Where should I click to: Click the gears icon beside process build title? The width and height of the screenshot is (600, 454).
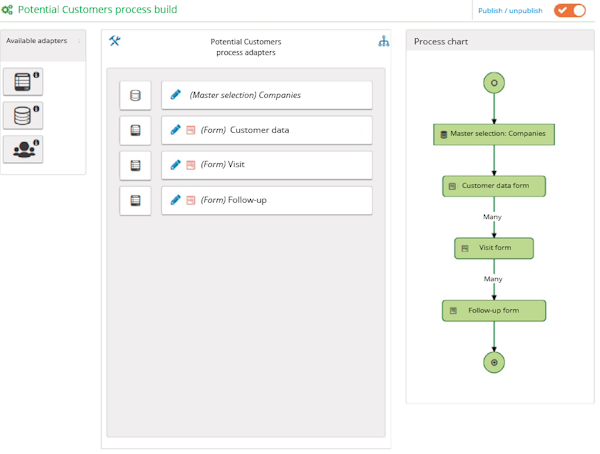[7, 10]
